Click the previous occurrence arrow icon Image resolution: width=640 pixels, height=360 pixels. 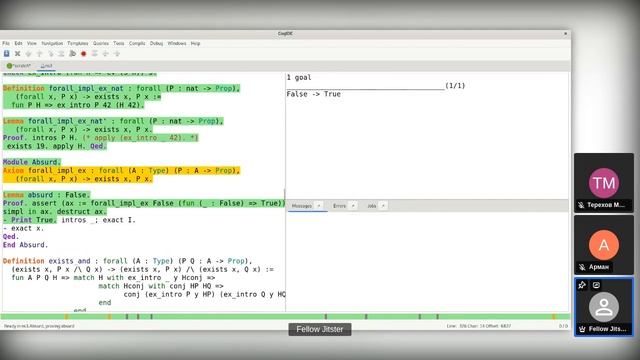[x=106, y=53]
